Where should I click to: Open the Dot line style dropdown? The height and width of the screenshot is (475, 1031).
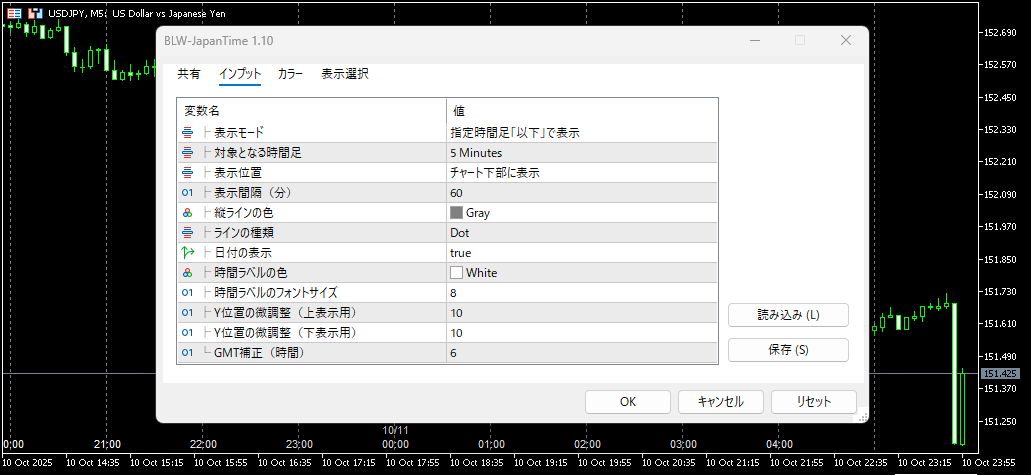[581, 232]
